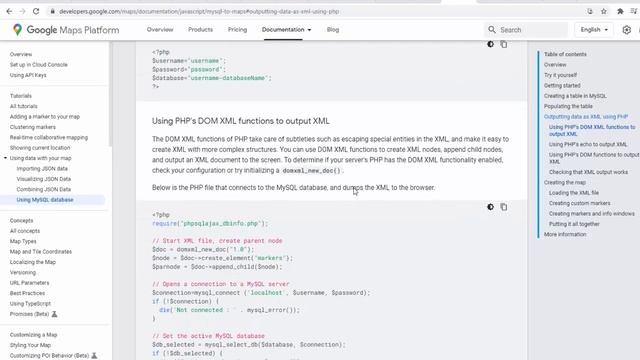
Task: Jump to Loading the XML file
Action: (x=574, y=193)
